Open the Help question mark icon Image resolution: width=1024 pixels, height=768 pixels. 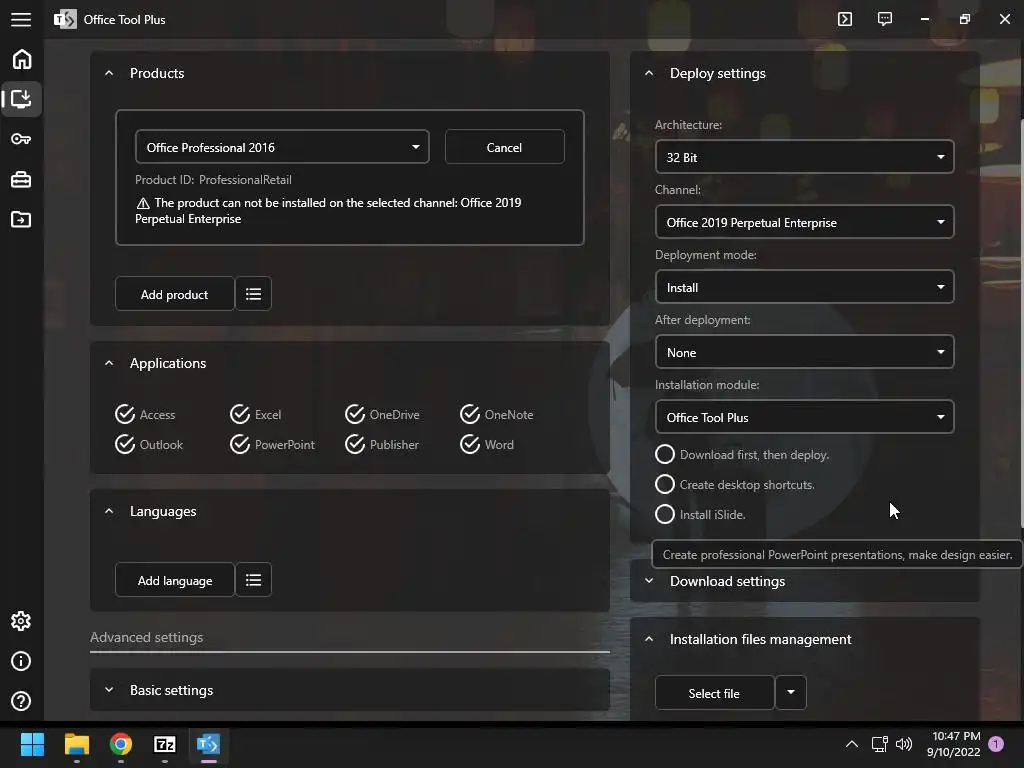tap(21, 701)
